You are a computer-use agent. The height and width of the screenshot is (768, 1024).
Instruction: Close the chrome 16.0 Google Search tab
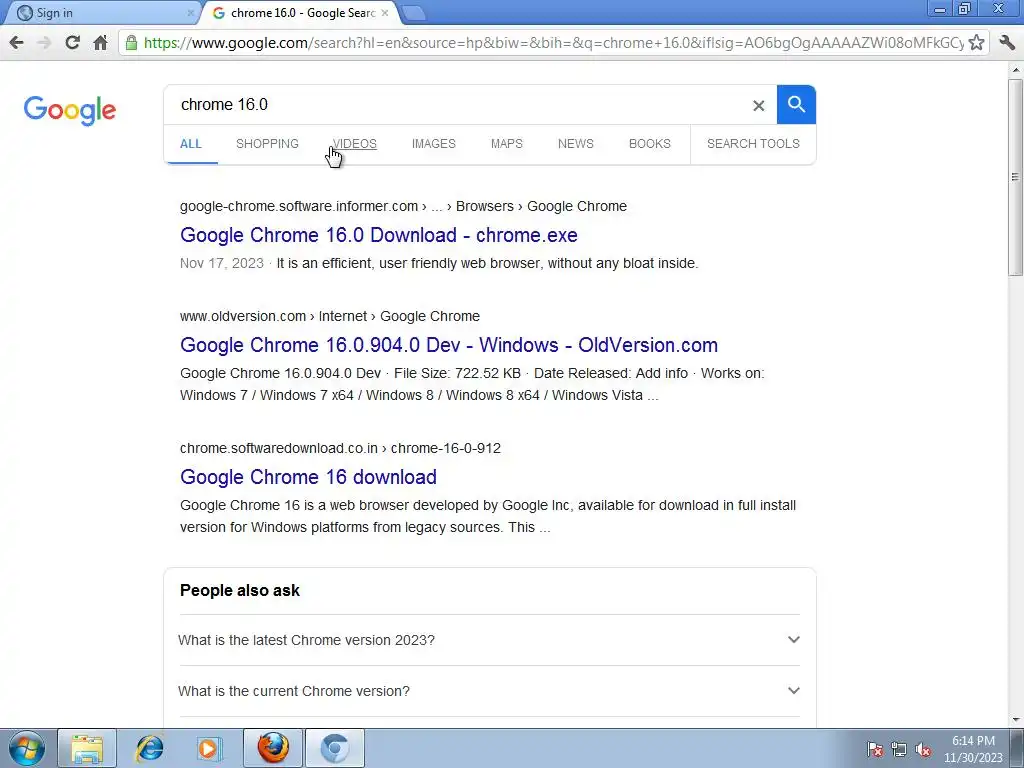[385, 12]
